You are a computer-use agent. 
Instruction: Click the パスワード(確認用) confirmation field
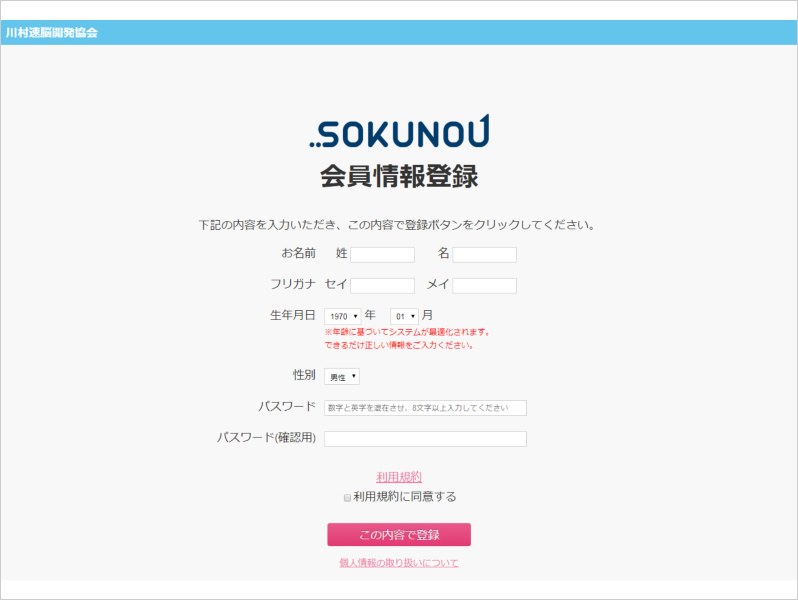pyautogui.click(x=425, y=439)
